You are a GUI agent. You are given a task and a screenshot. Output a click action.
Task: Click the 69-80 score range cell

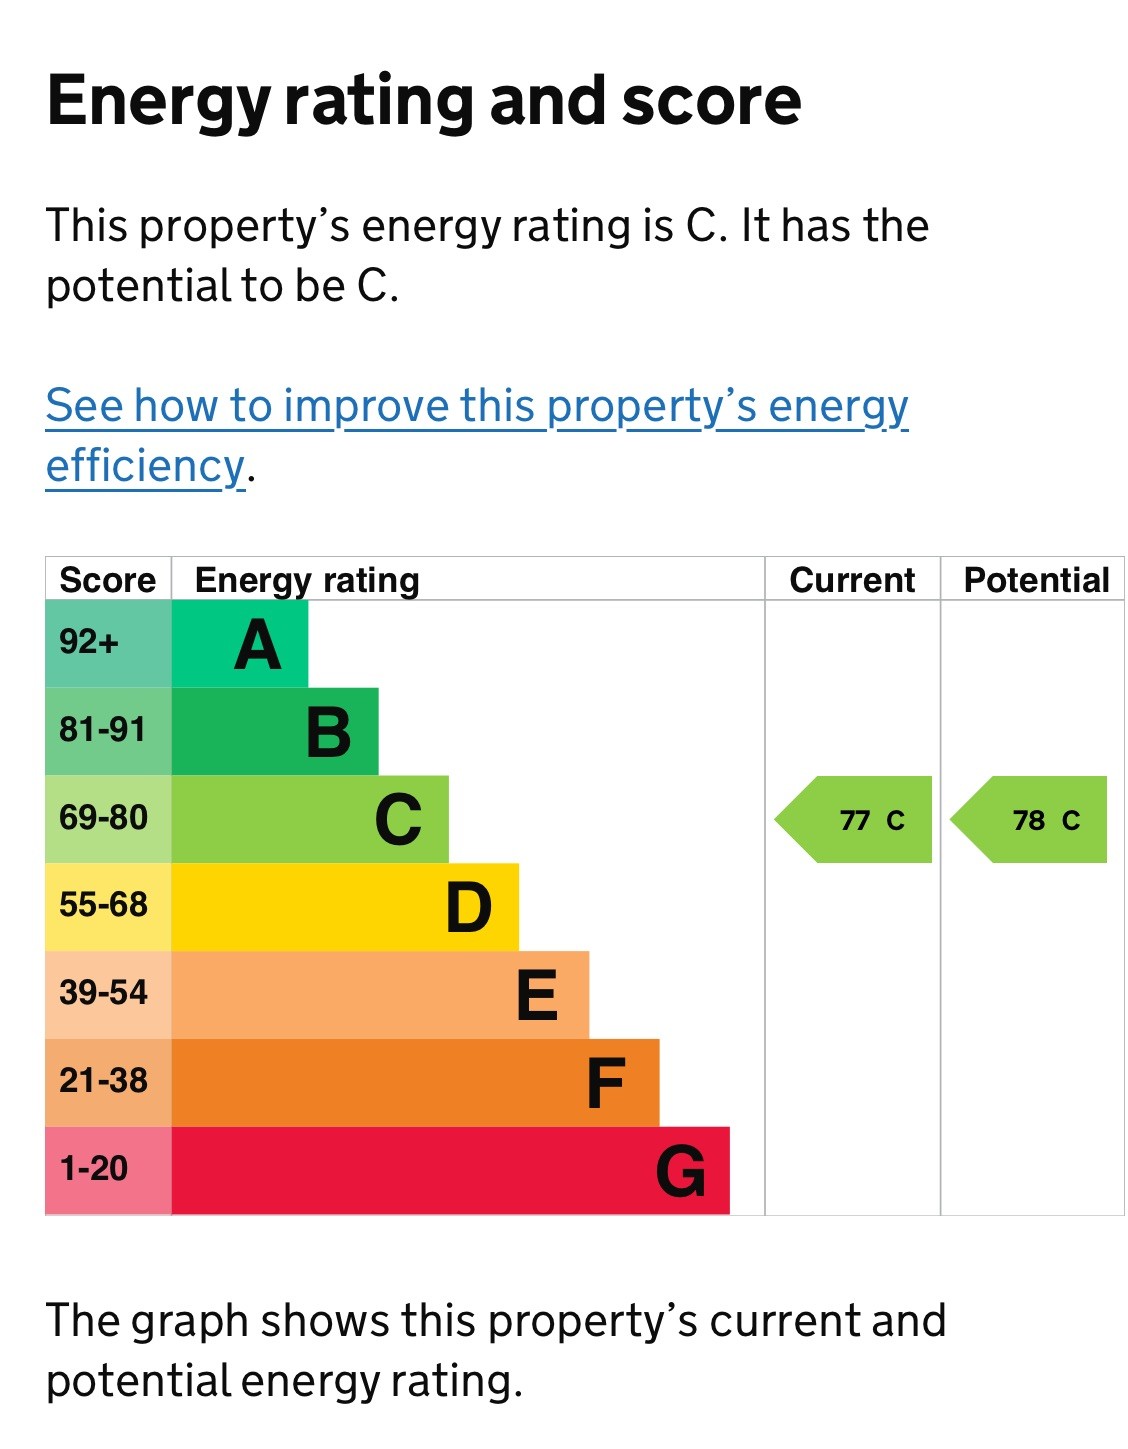108,819
